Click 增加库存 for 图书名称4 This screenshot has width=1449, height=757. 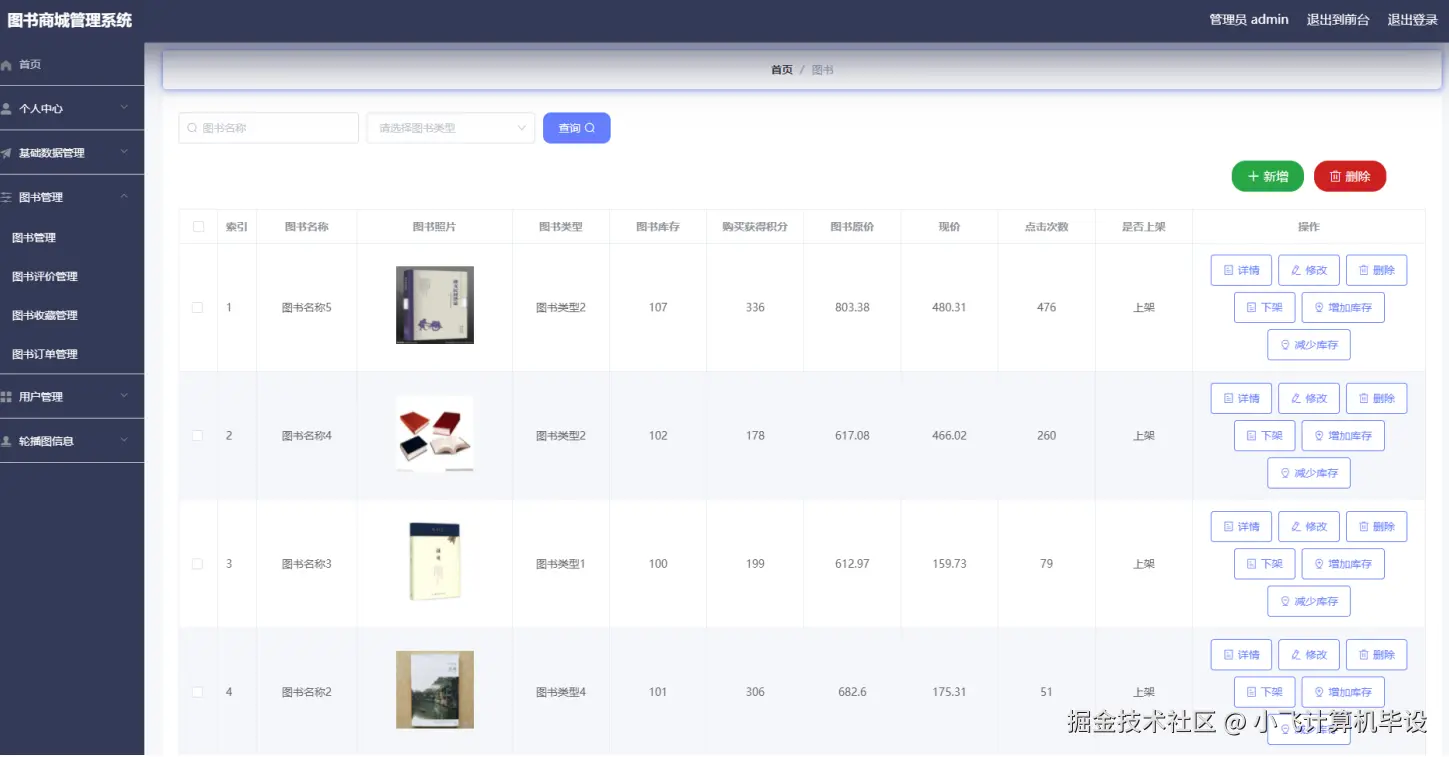point(1343,436)
